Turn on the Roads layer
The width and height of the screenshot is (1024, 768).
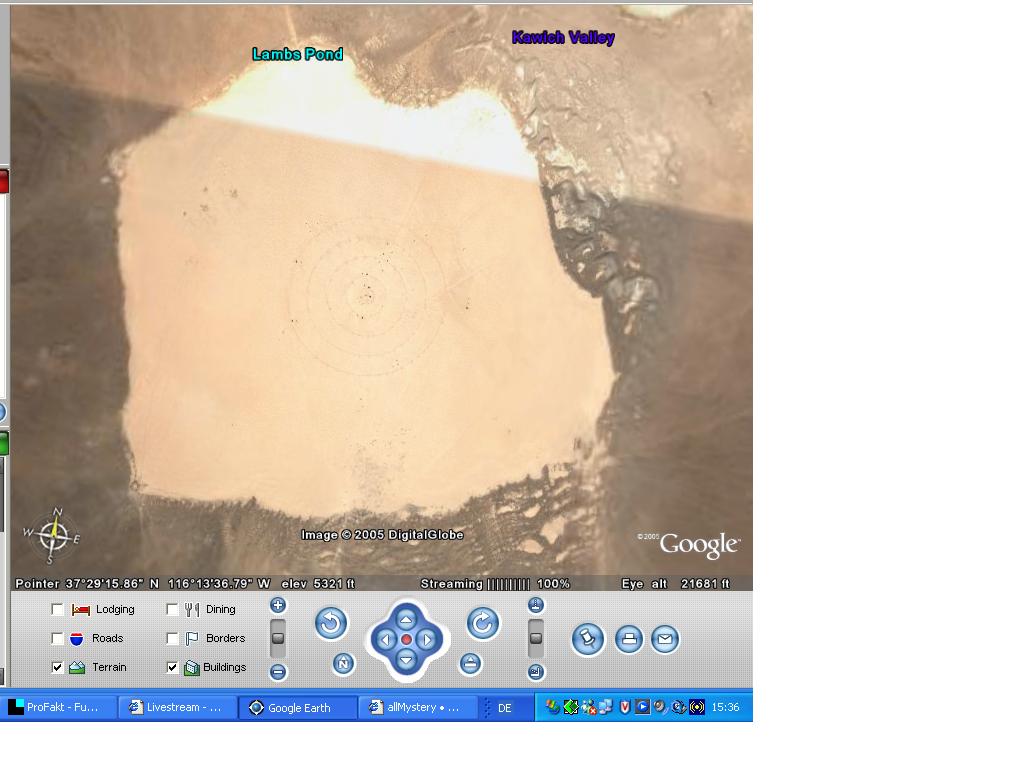[x=58, y=638]
